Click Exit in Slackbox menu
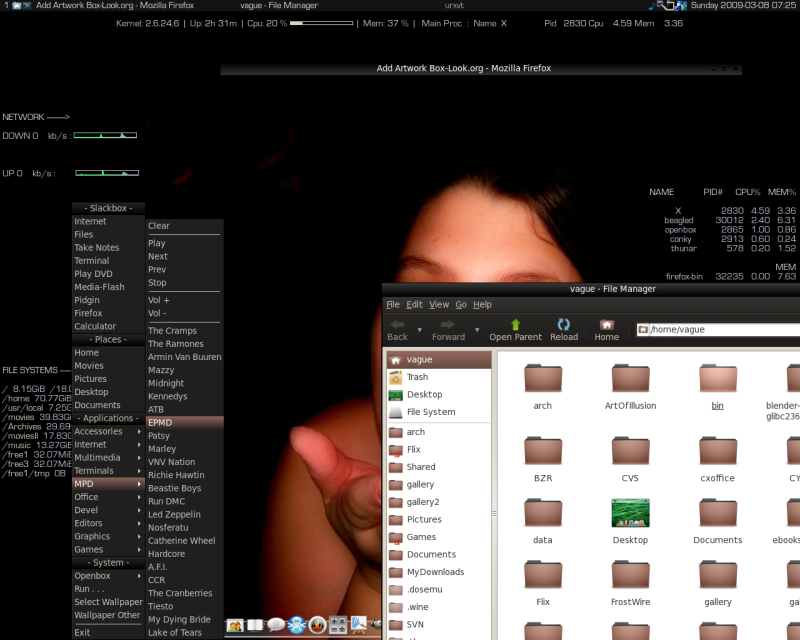 click(108, 632)
